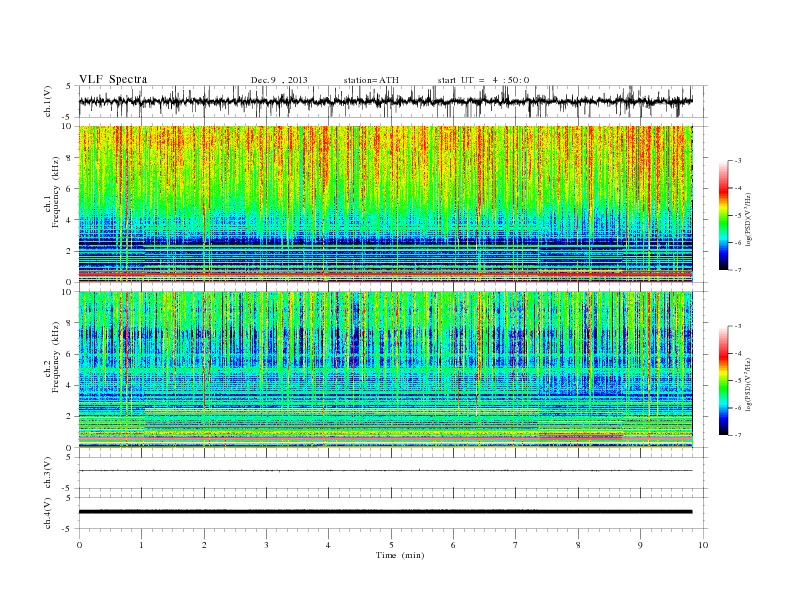The image size is (792, 612).
Task: Click the flat ch.3 voltage trace
Action: pyautogui.click(x=385, y=471)
